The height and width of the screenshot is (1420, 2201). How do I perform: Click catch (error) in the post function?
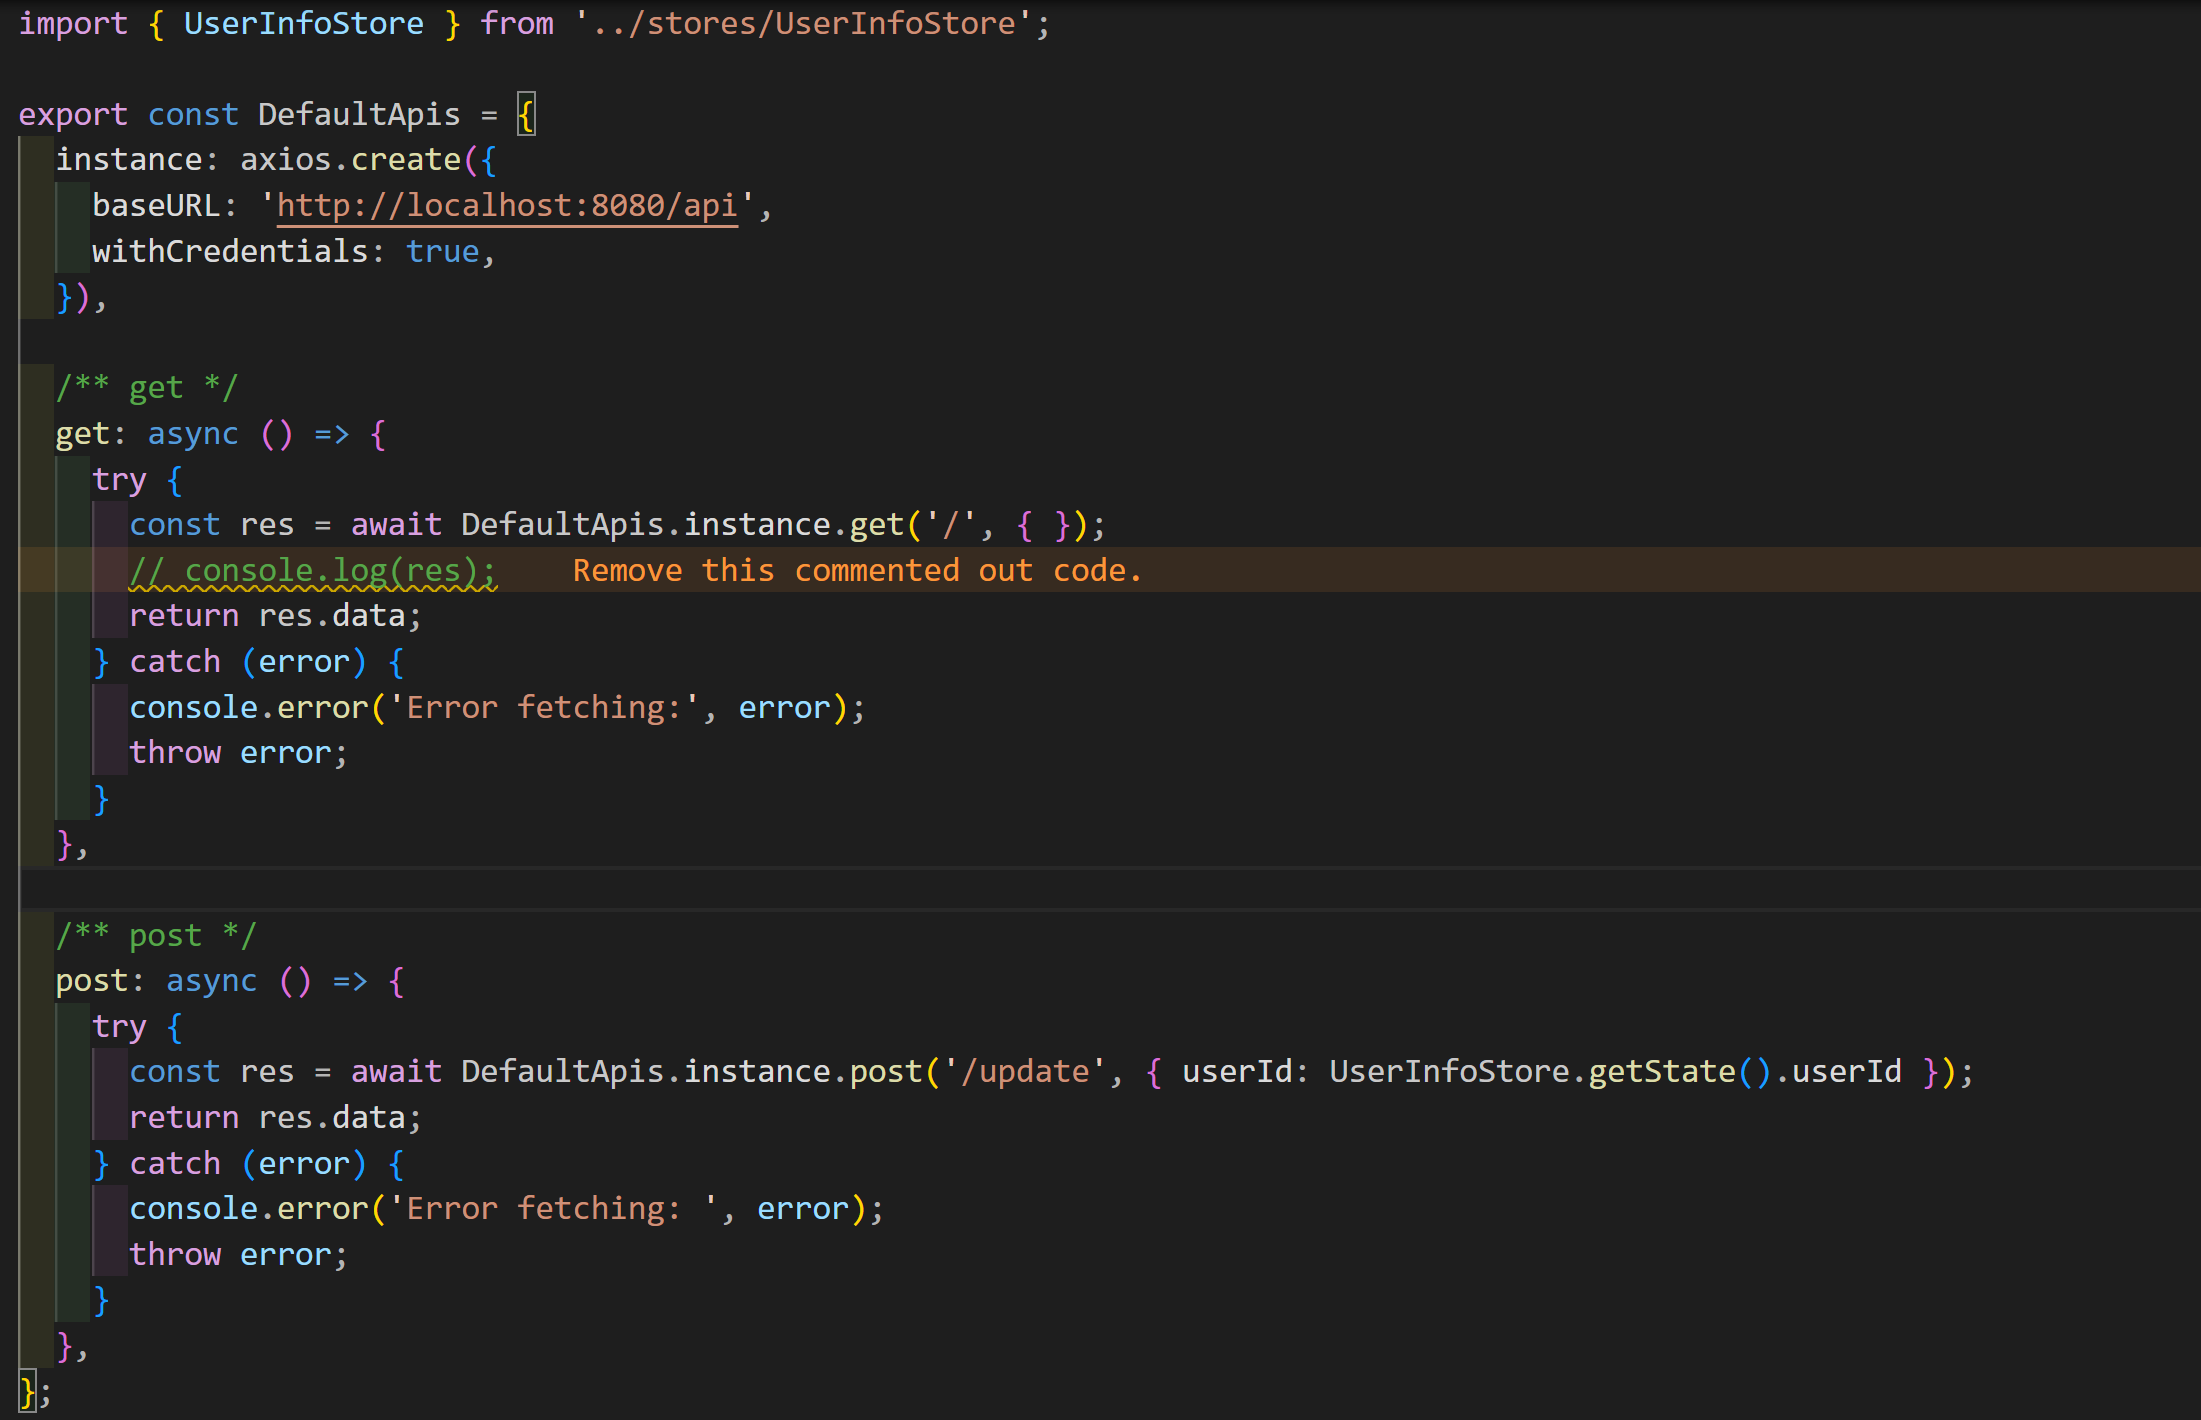pos(248,1163)
